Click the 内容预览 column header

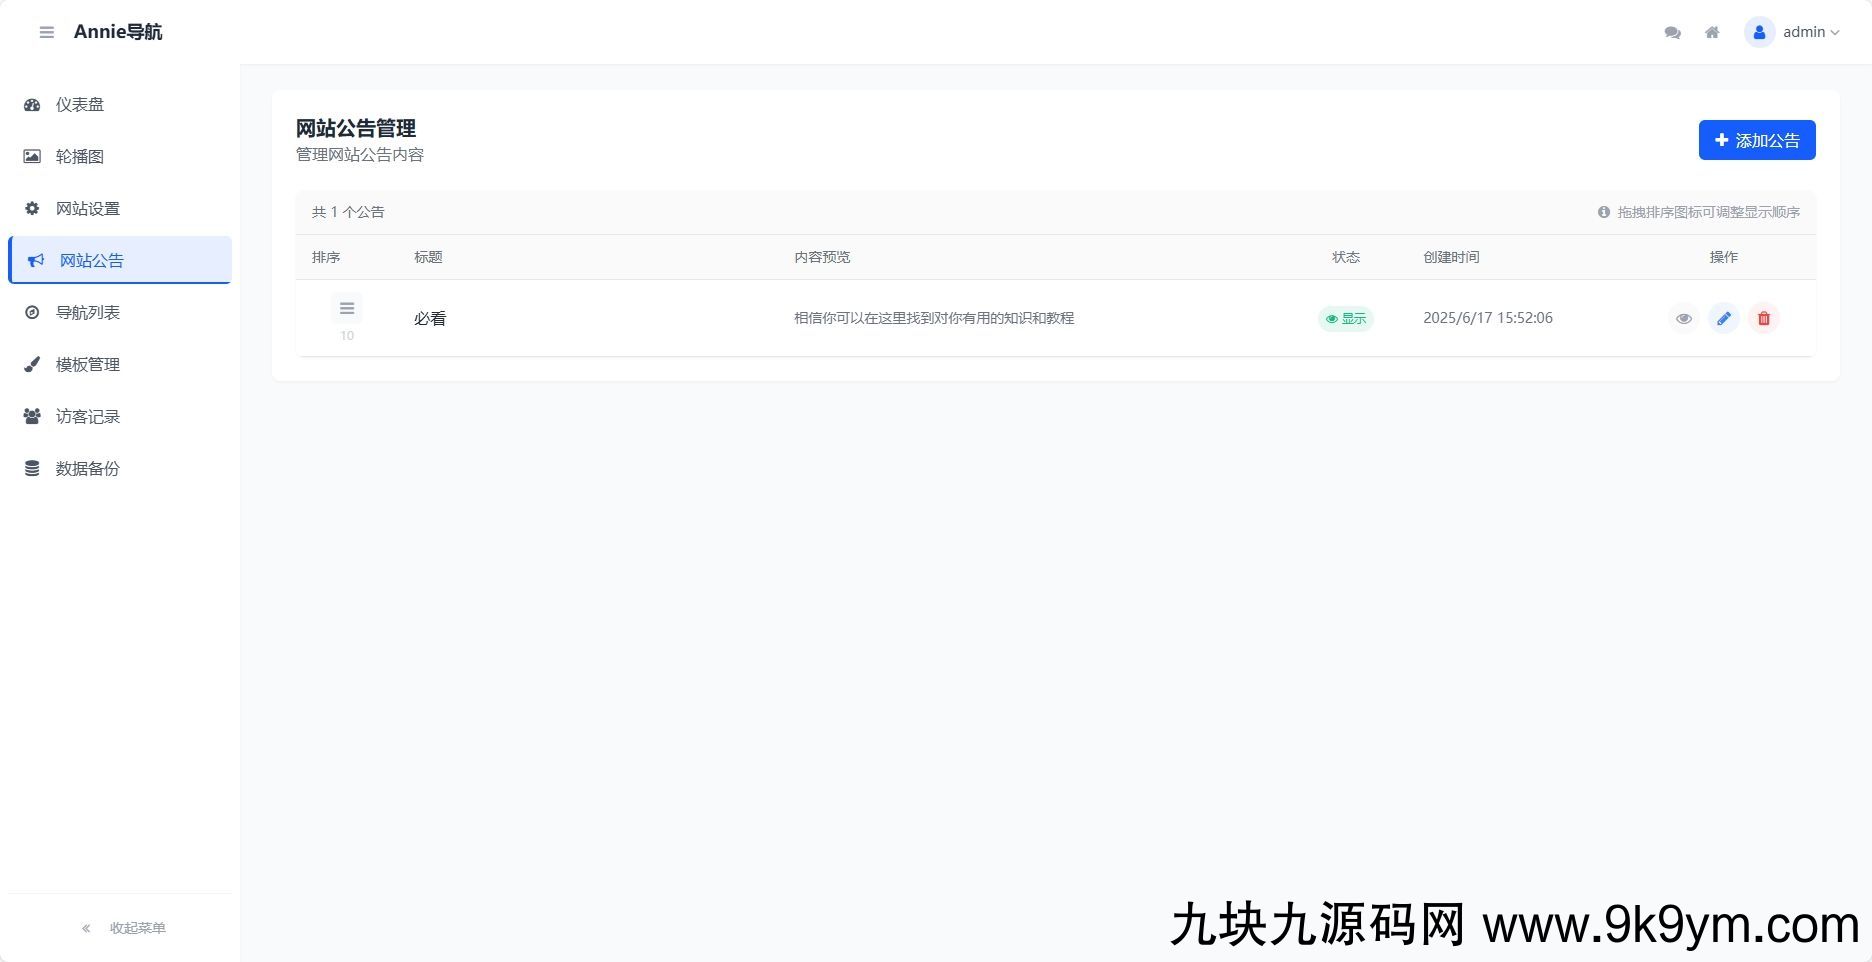click(822, 257)
